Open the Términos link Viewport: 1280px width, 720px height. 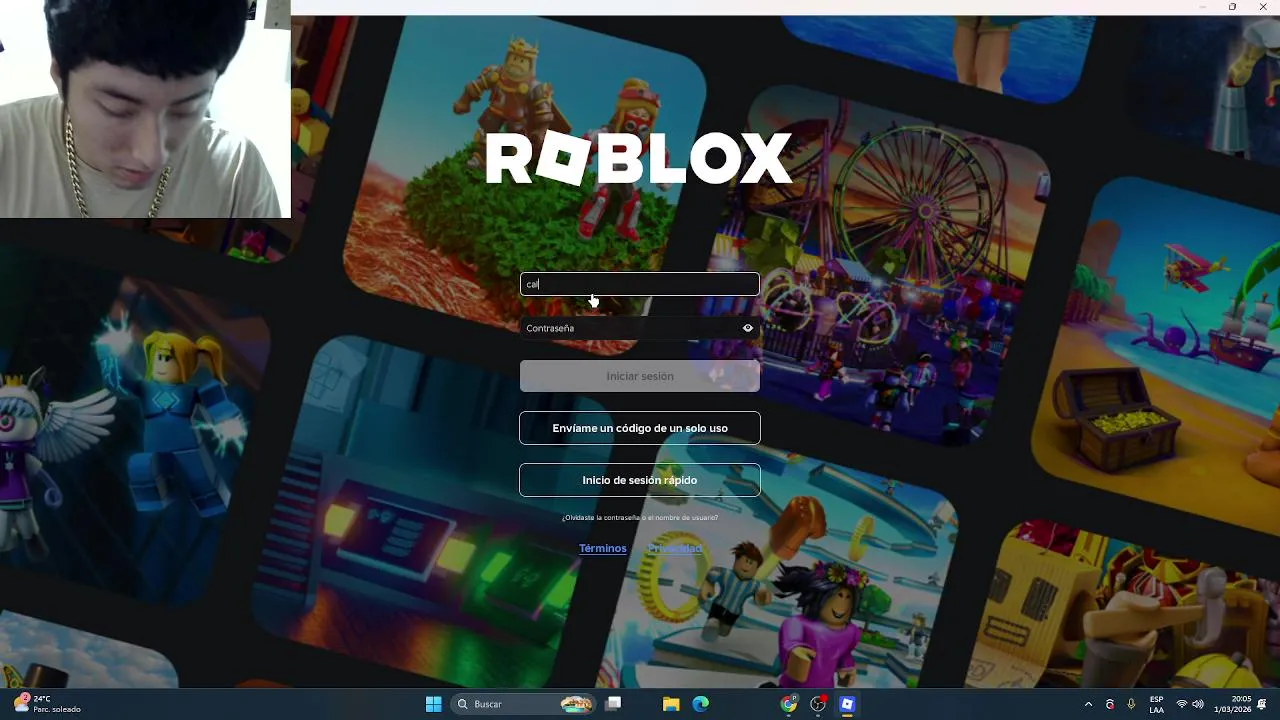pos(603,548)
